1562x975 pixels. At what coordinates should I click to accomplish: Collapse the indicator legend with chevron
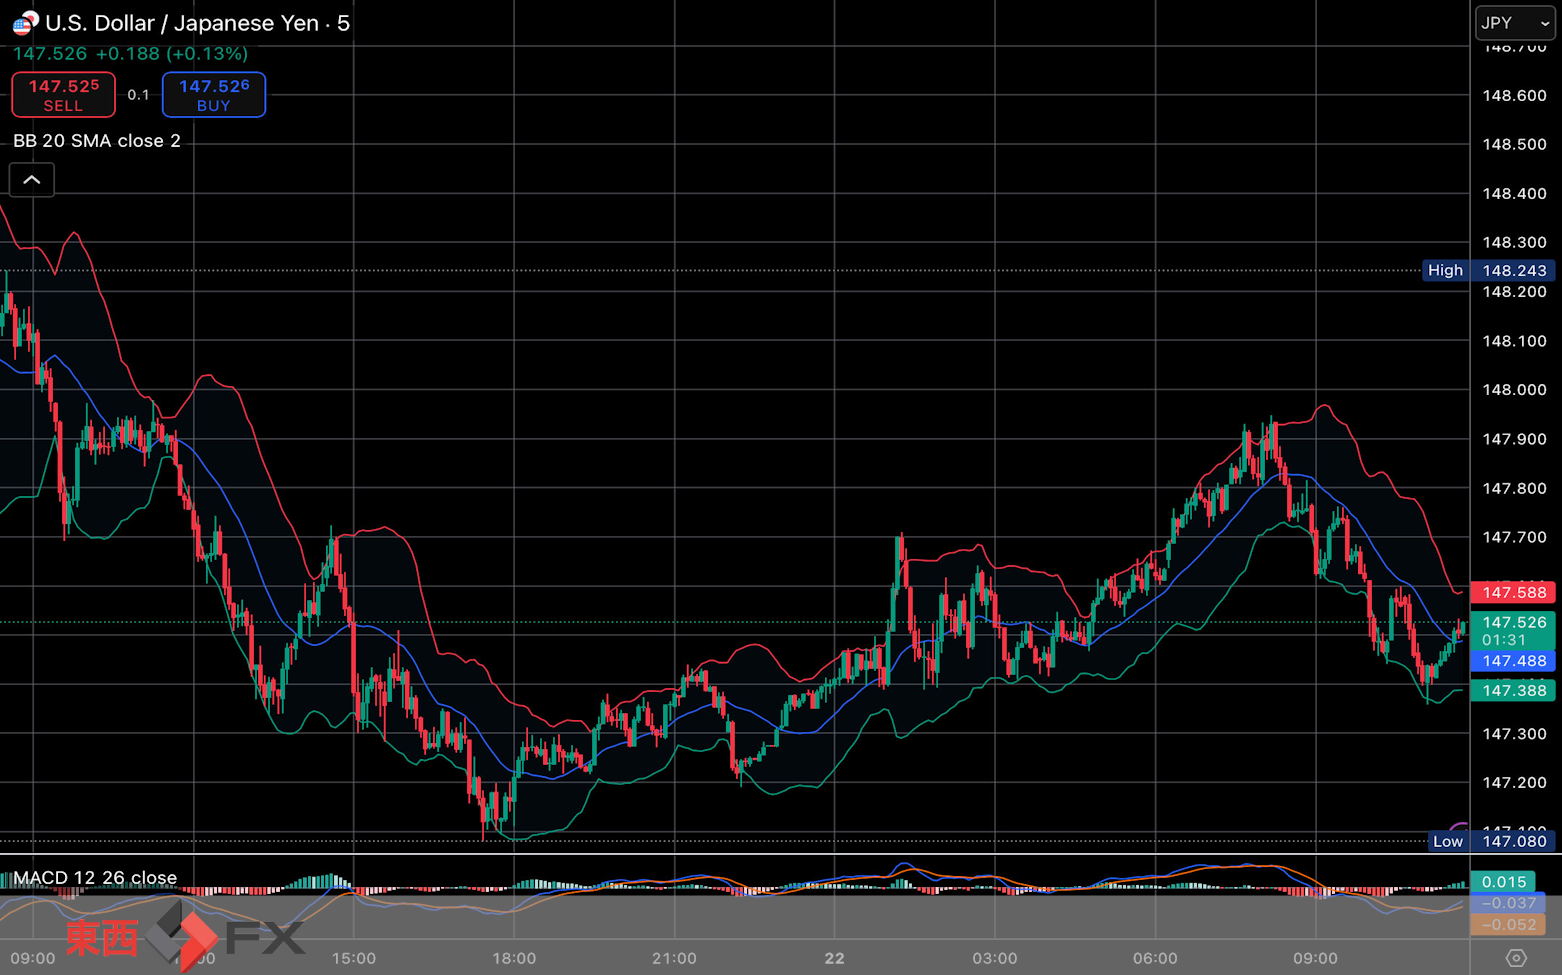coord(32,180)
